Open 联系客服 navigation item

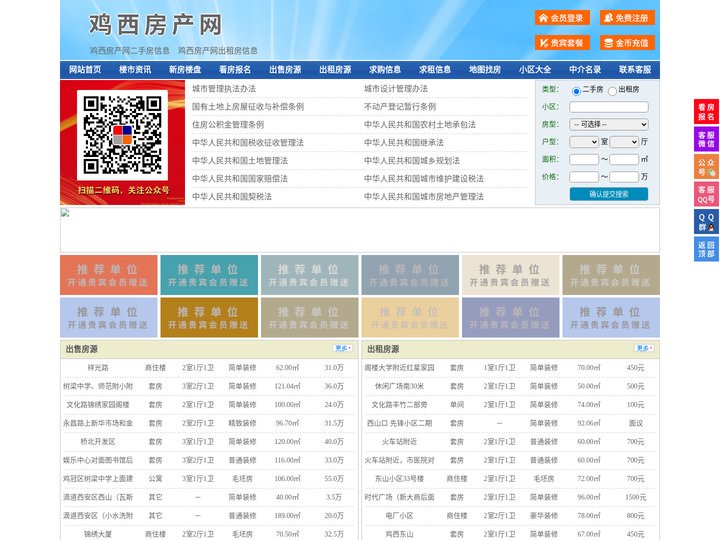pyautogui.click(x=635, y=69)
